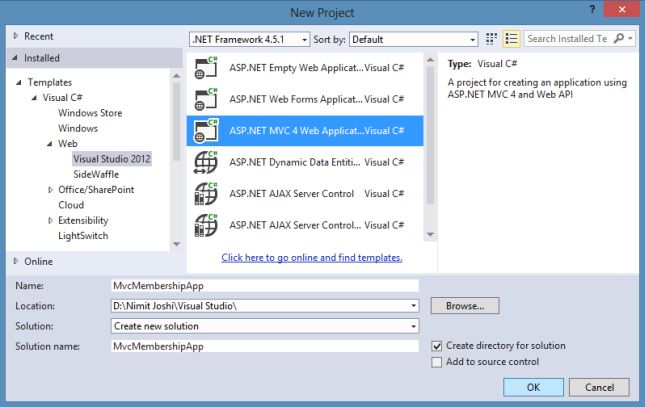Click the go online and find templates link
Image resolution: width=645 pixels, height=407 pixels.
coord(312,258)
